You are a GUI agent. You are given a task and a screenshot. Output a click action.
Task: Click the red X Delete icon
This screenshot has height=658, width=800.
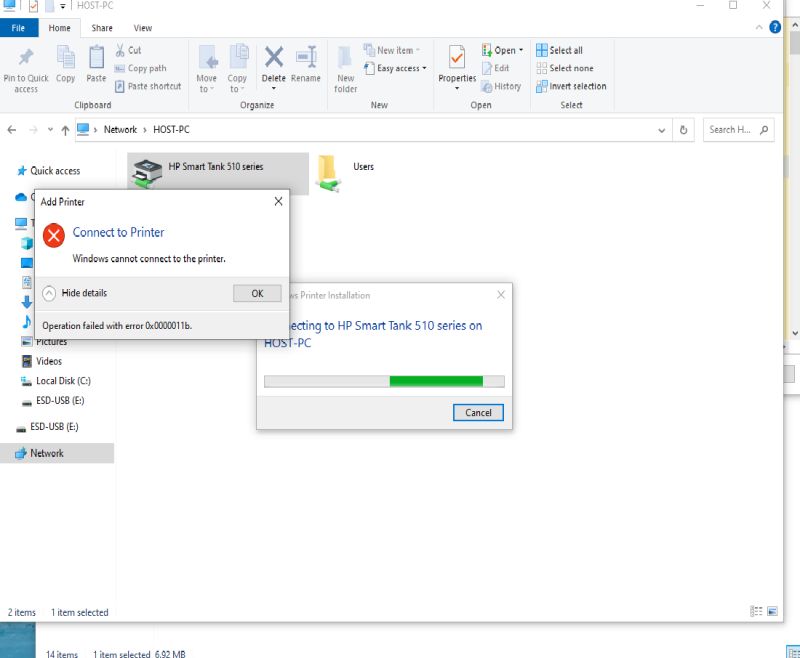coord(273,57)
